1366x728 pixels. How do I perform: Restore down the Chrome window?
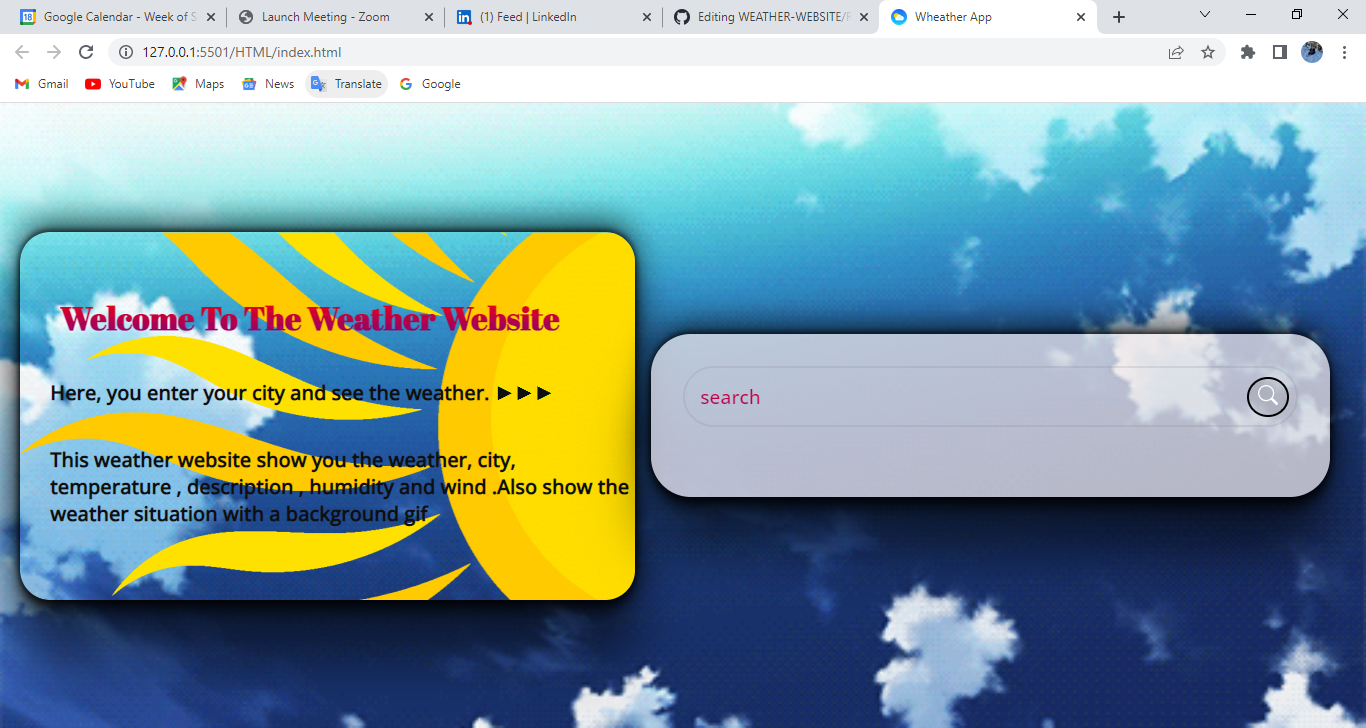coord(1297,15)
